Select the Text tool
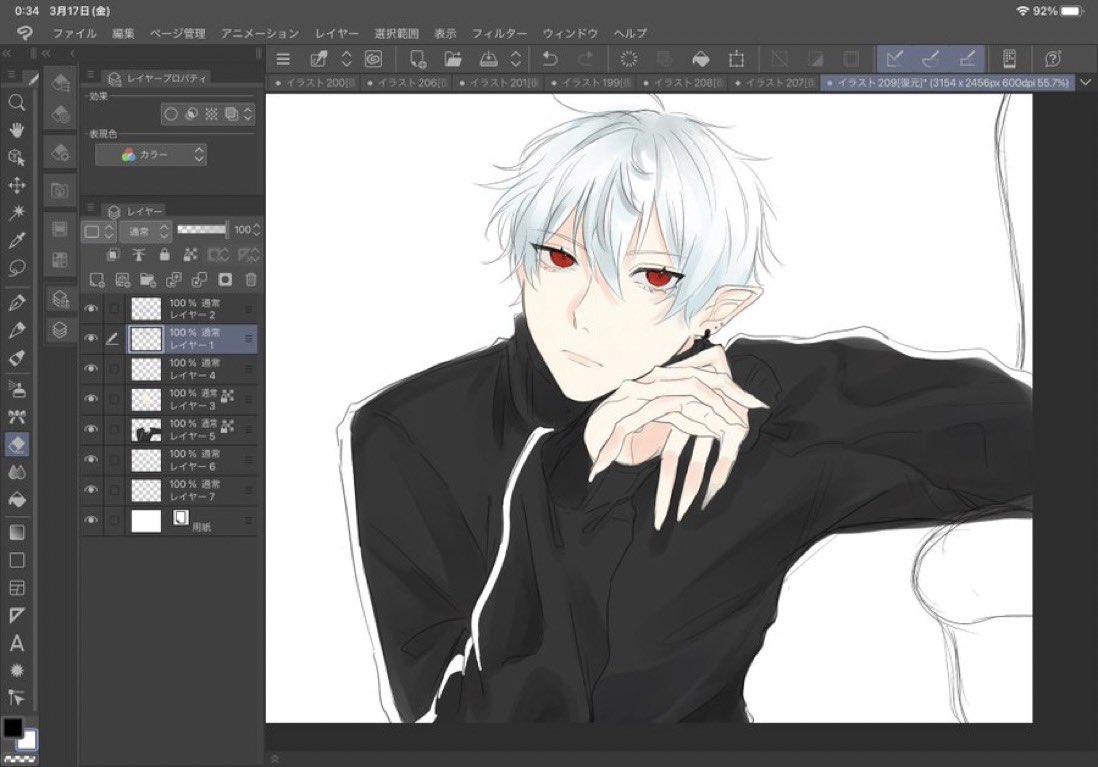Screen dimensions: 1098x767 point(17,643)
